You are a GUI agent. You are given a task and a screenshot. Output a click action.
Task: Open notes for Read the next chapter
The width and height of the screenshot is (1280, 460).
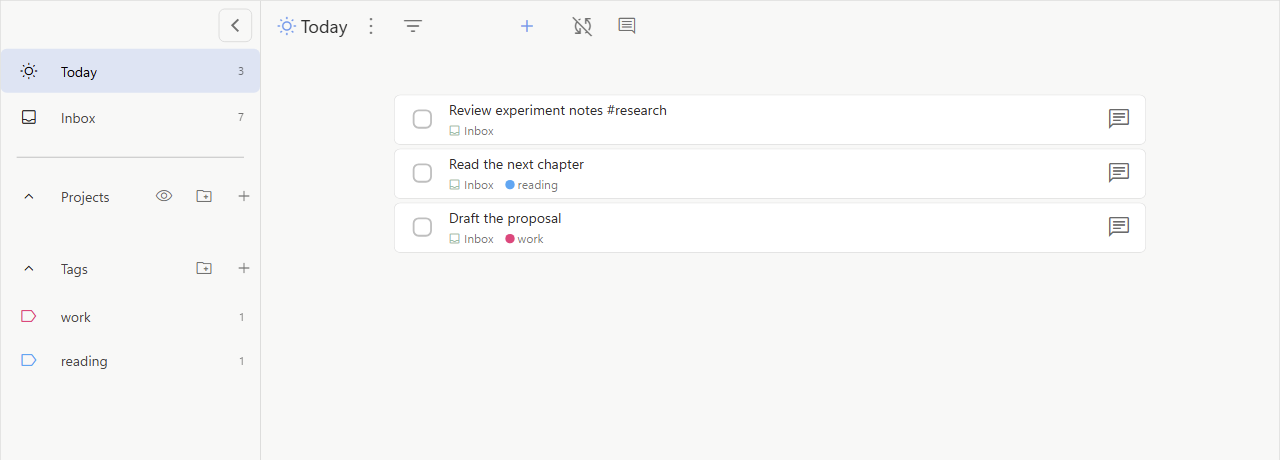click(1119, 173)
